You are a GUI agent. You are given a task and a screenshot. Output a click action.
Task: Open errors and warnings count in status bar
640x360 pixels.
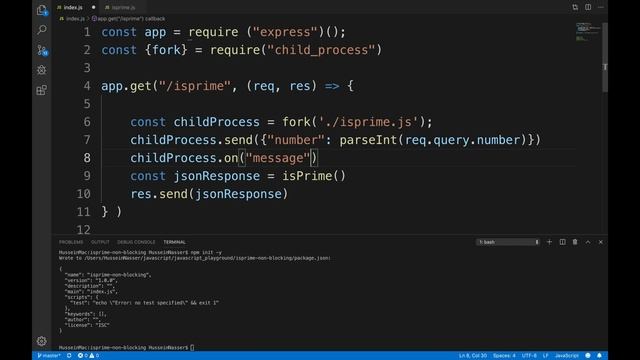pyautogui.click(x=88, y=356)
